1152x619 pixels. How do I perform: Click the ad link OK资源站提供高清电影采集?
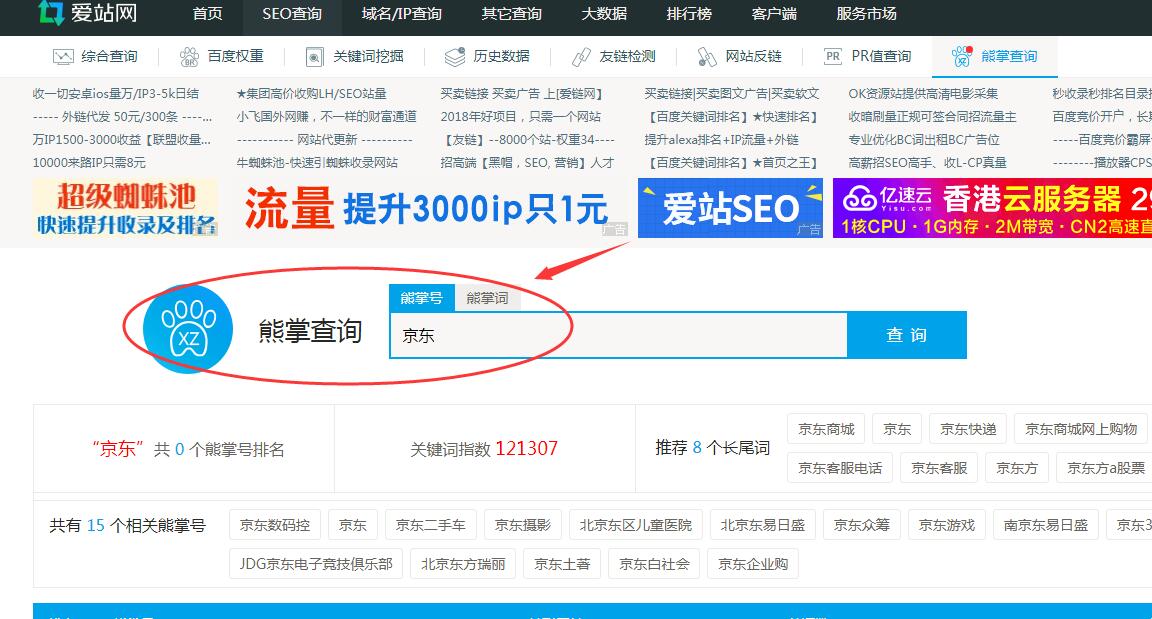[923, 94]
